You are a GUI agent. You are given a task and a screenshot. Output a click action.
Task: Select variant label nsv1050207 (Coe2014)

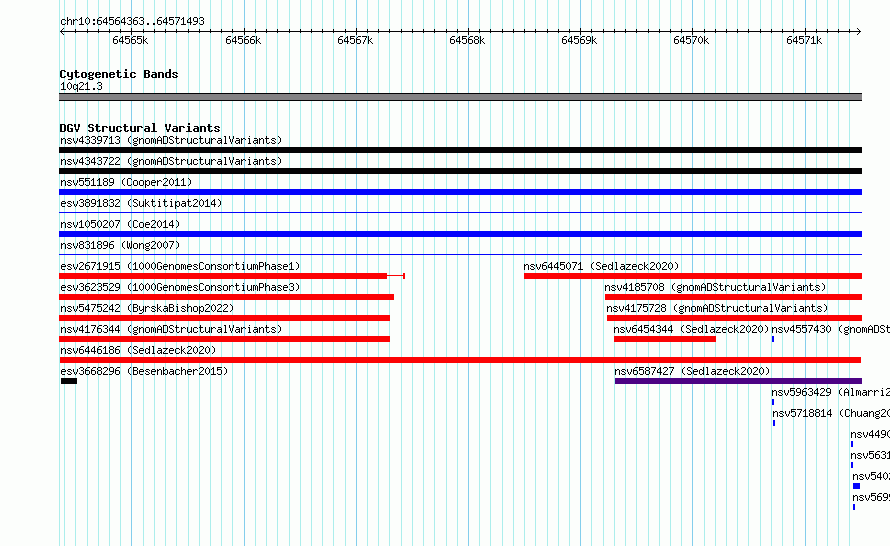[x=120, y=224]
